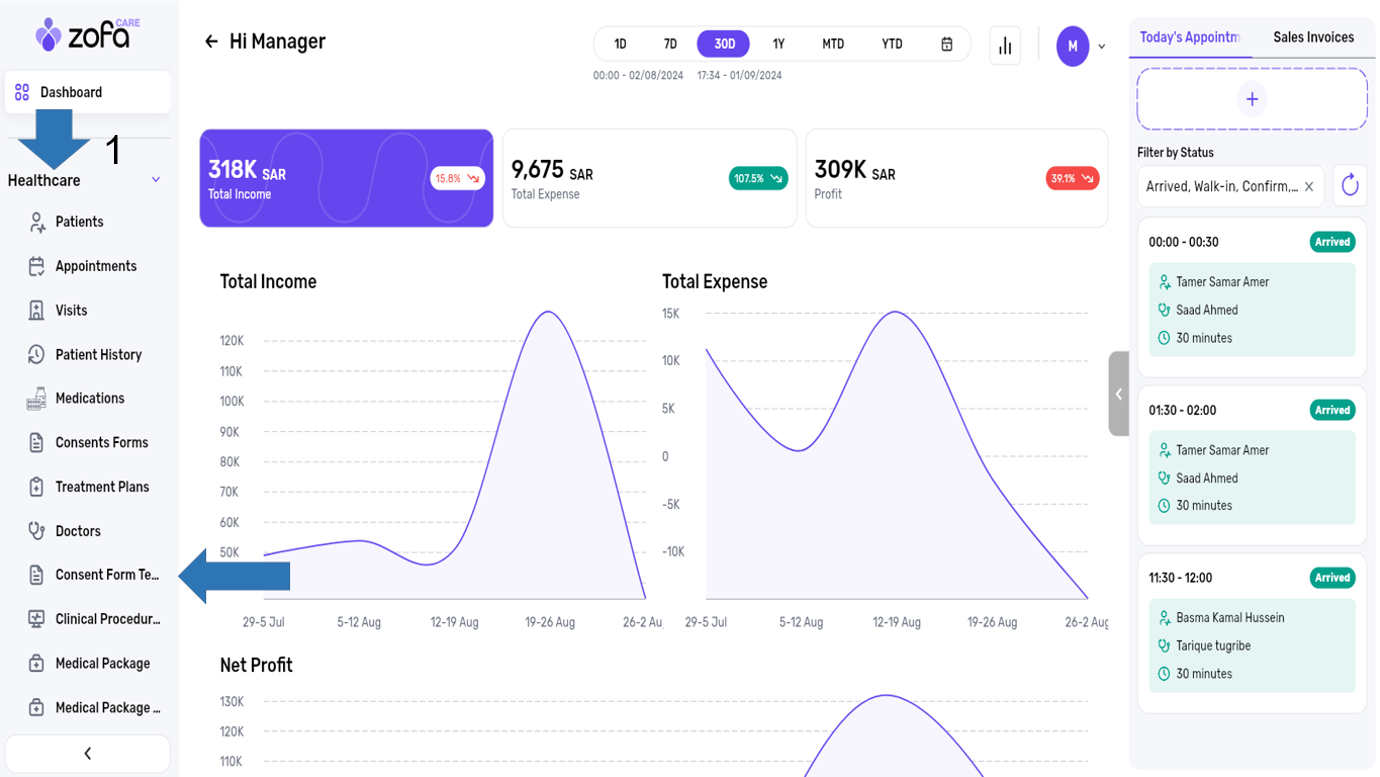Screen dimensions: 1380x777
Task: Switch the range to 1Y
Action: pyautogui.click(x=778, y=44)
